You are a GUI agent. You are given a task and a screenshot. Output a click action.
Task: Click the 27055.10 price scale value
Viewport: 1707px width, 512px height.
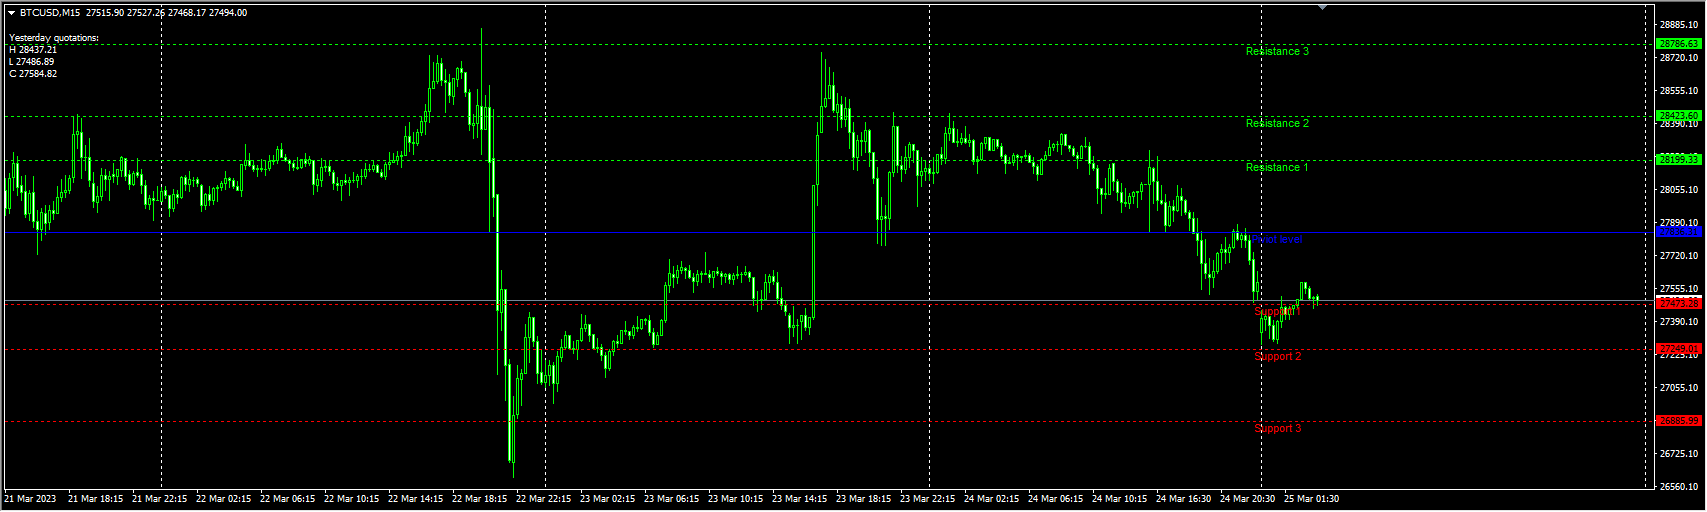(x=1679, y=388)
